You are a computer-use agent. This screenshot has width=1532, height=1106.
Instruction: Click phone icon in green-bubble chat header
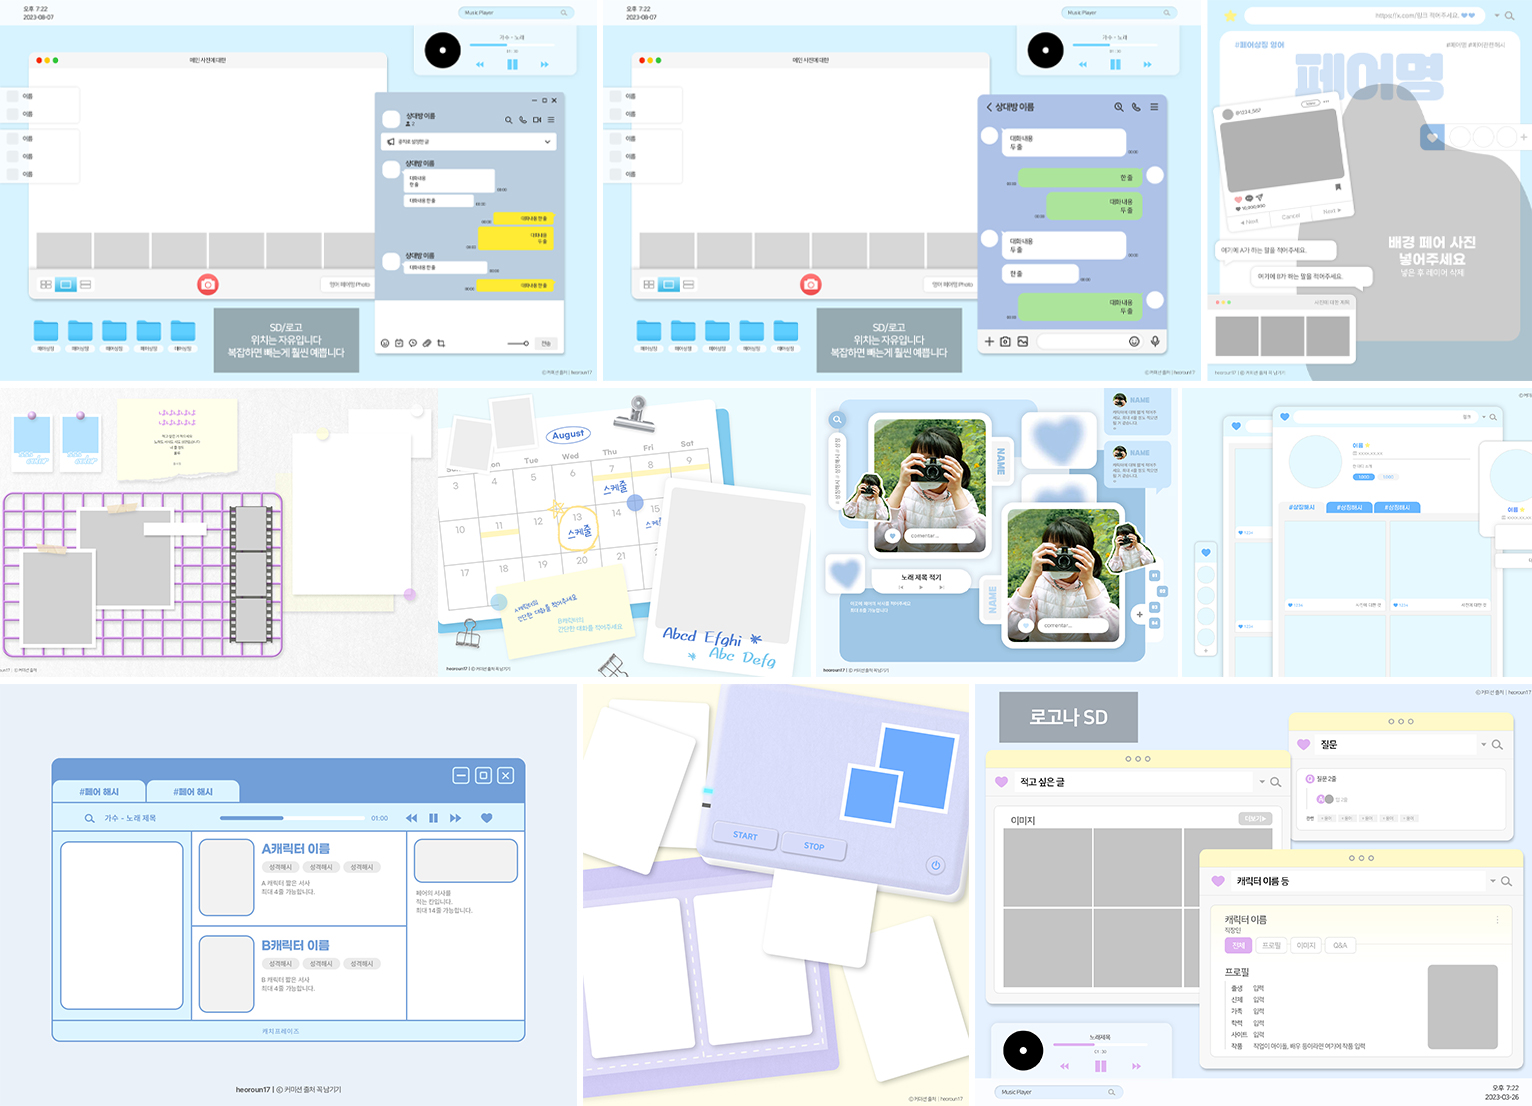point(1136,107)
